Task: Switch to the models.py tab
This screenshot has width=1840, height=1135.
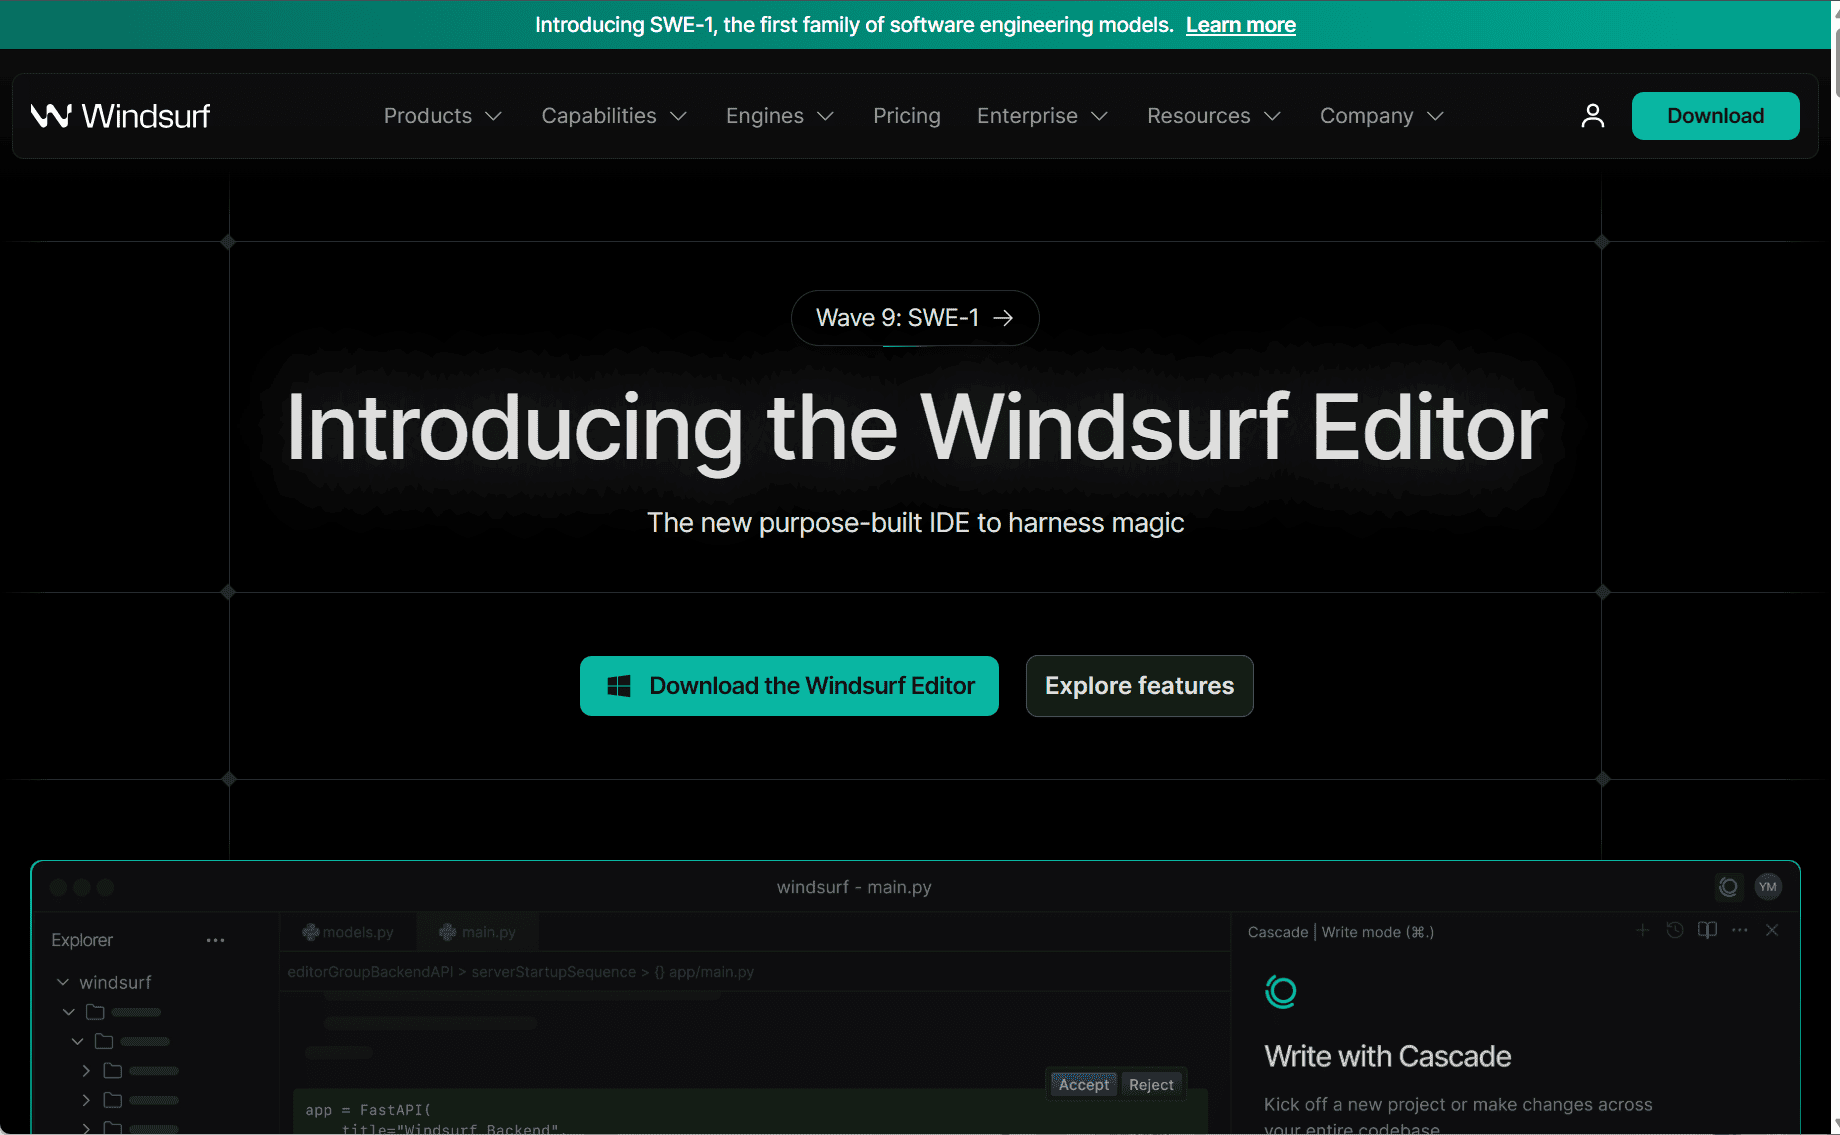Action: coord(349,932)
